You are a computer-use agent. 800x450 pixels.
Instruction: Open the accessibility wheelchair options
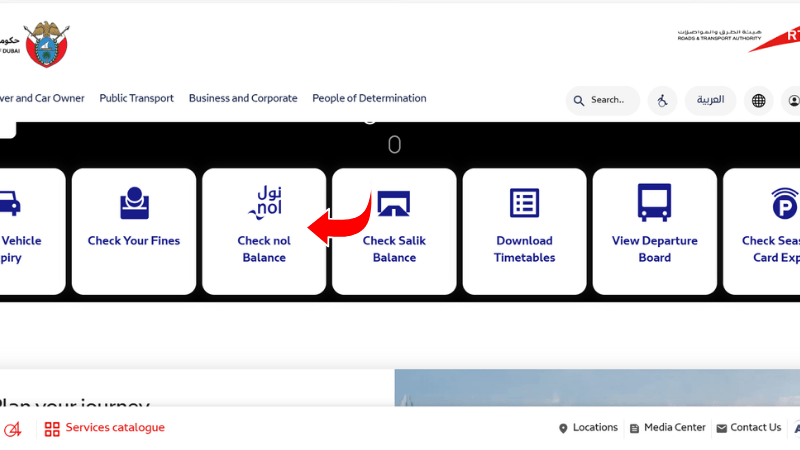pos(662,101)
